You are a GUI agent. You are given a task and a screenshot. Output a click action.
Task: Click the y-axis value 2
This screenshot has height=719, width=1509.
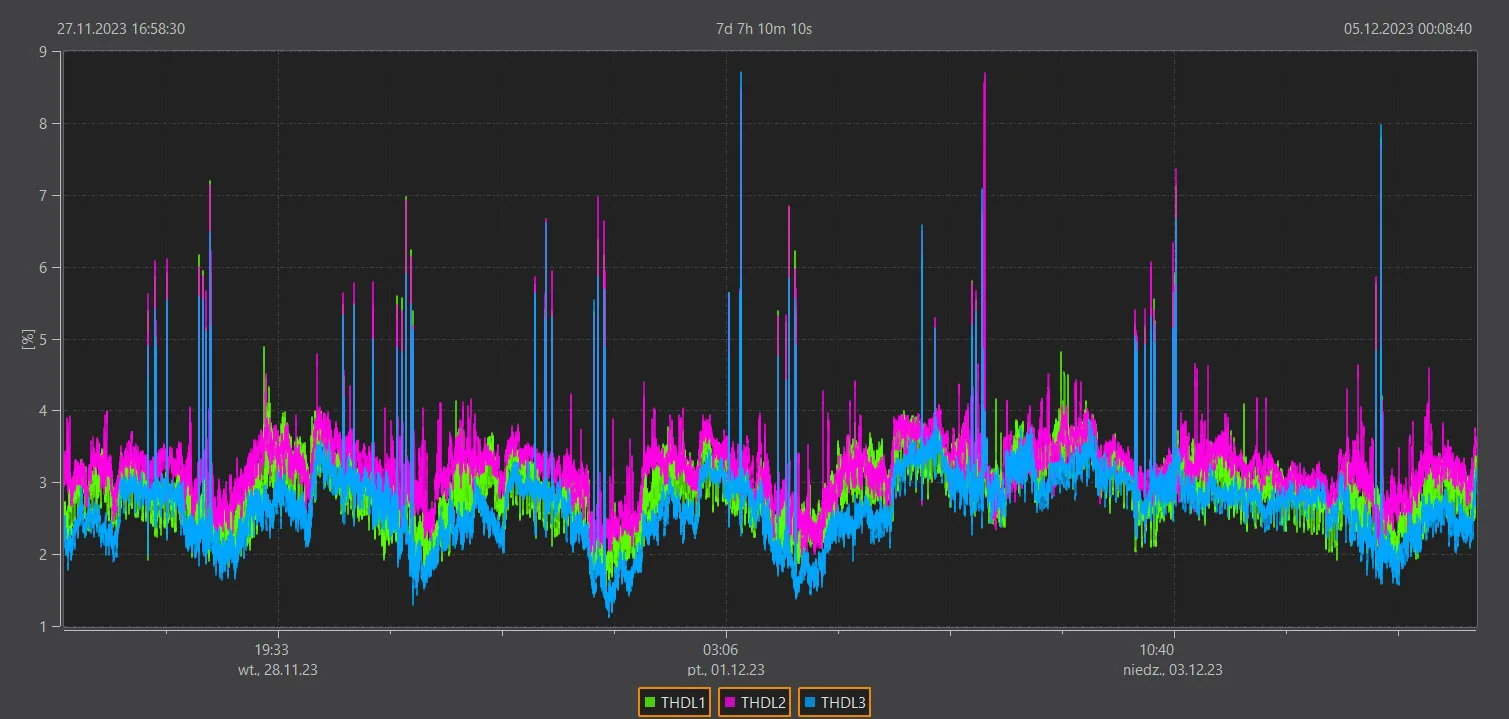[44, 555]
